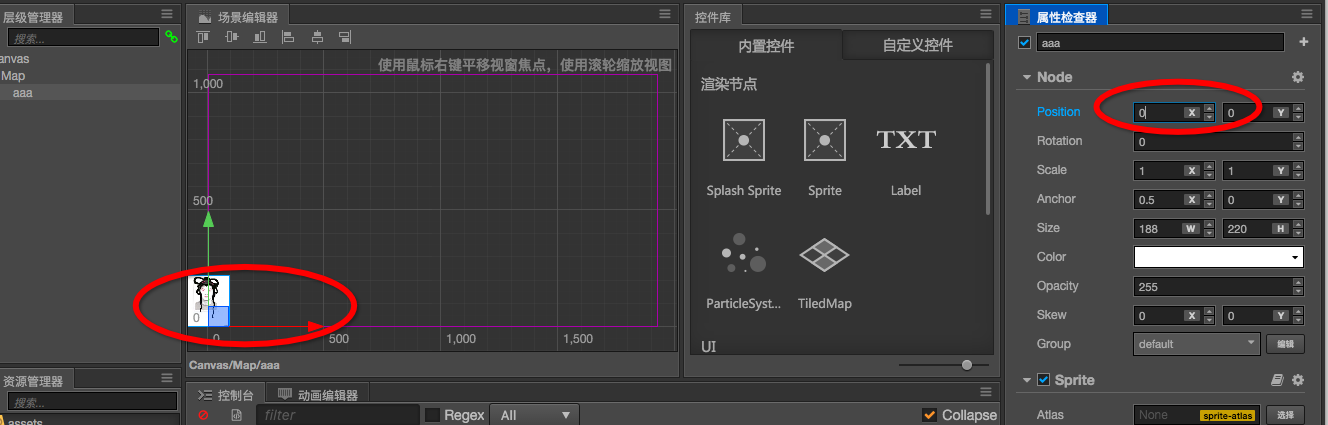
Task: Select the Splash Sprite widget
Action: pyautogui.click(x=744, y=156)
